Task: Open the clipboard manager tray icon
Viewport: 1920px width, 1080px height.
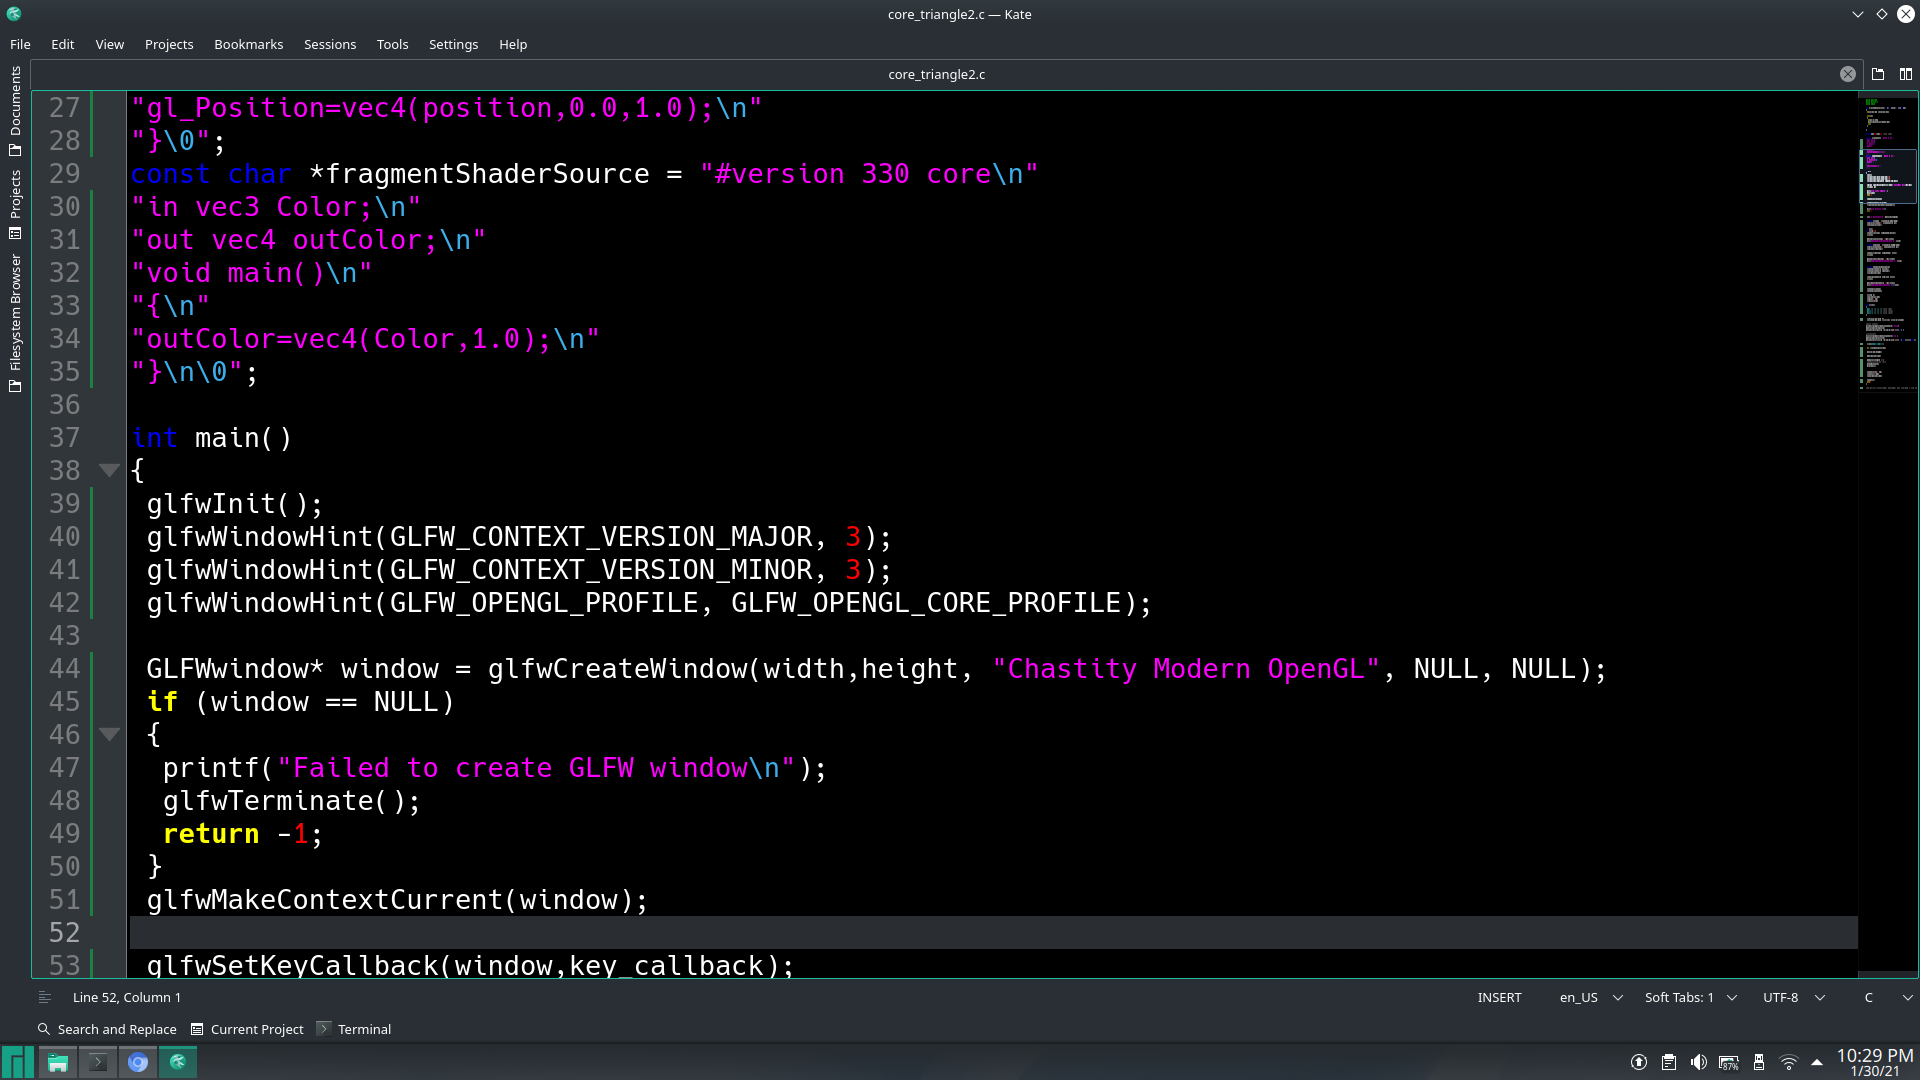Action: [1668, 1062]
